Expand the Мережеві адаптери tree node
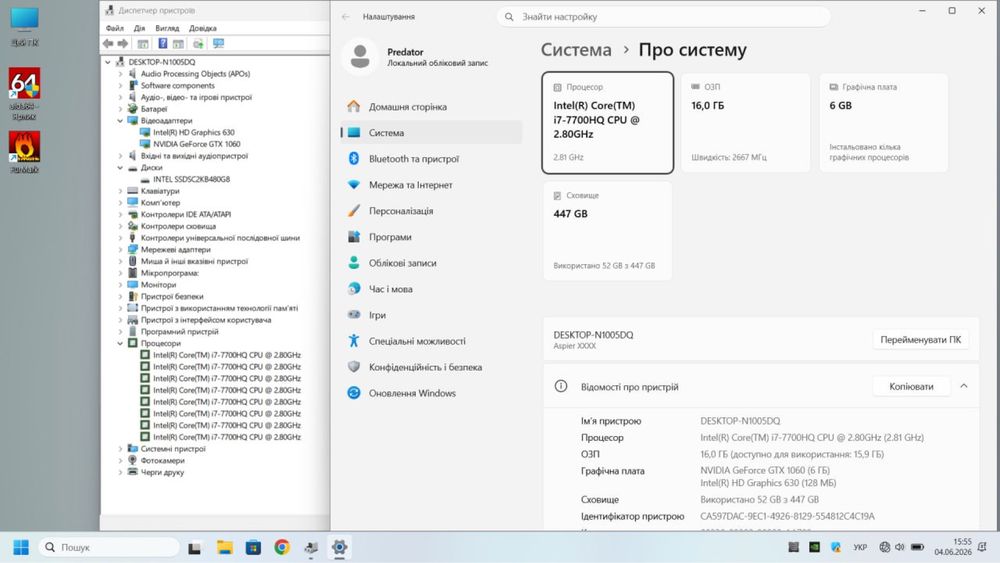This screenshot has width=1000, height=563. pos(120,249)
